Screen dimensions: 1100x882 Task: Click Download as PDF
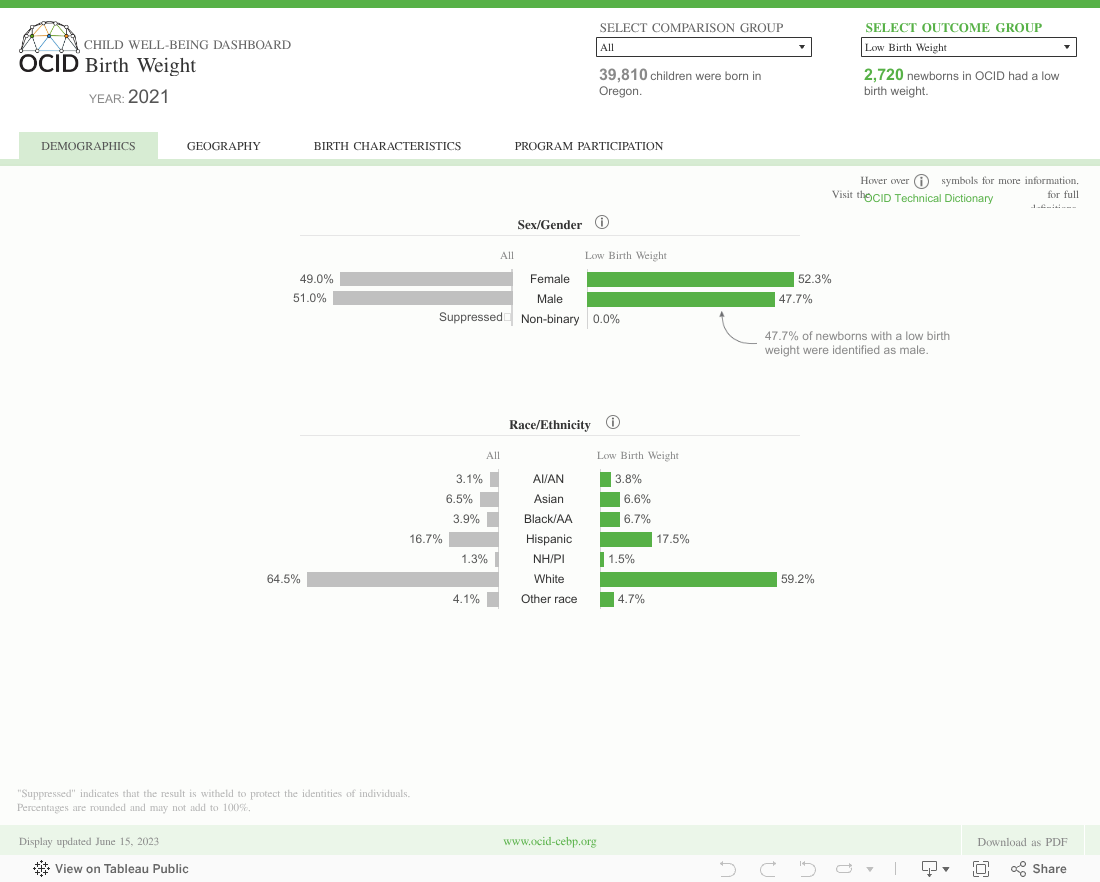[x=1022, y=842]
